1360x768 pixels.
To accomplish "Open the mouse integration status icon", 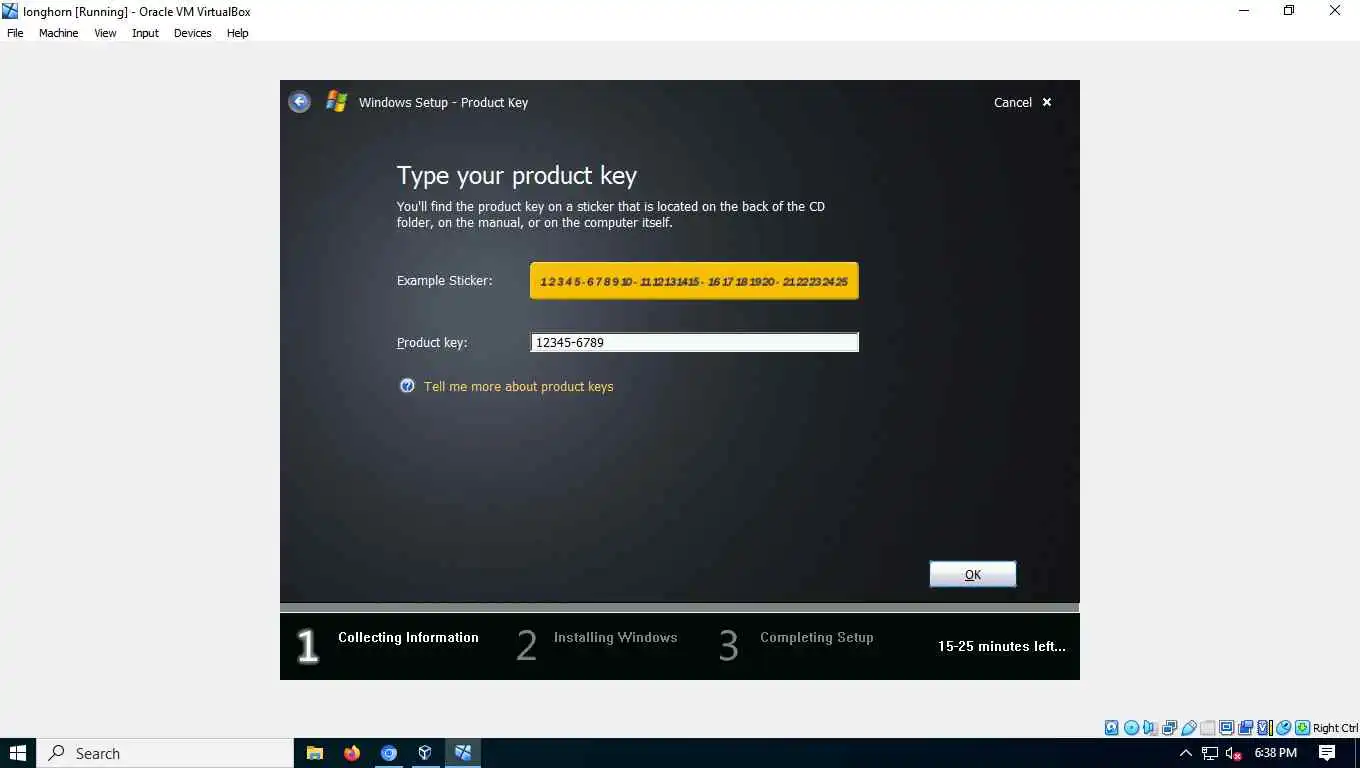I will click(x=1283, y=728).
